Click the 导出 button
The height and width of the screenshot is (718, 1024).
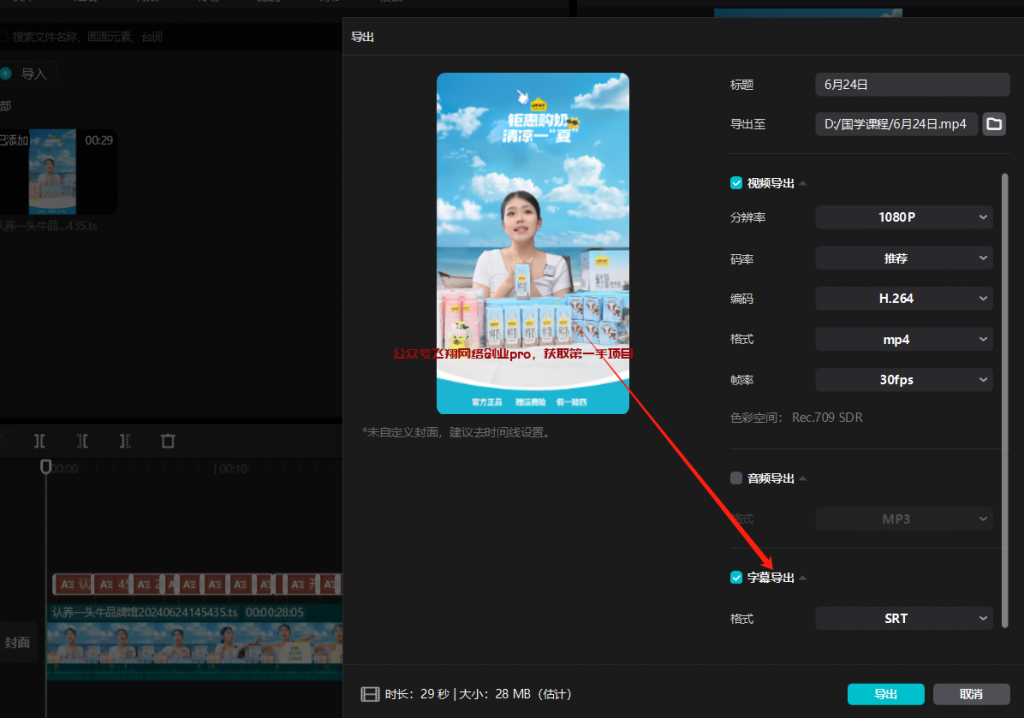pos(885,694)
